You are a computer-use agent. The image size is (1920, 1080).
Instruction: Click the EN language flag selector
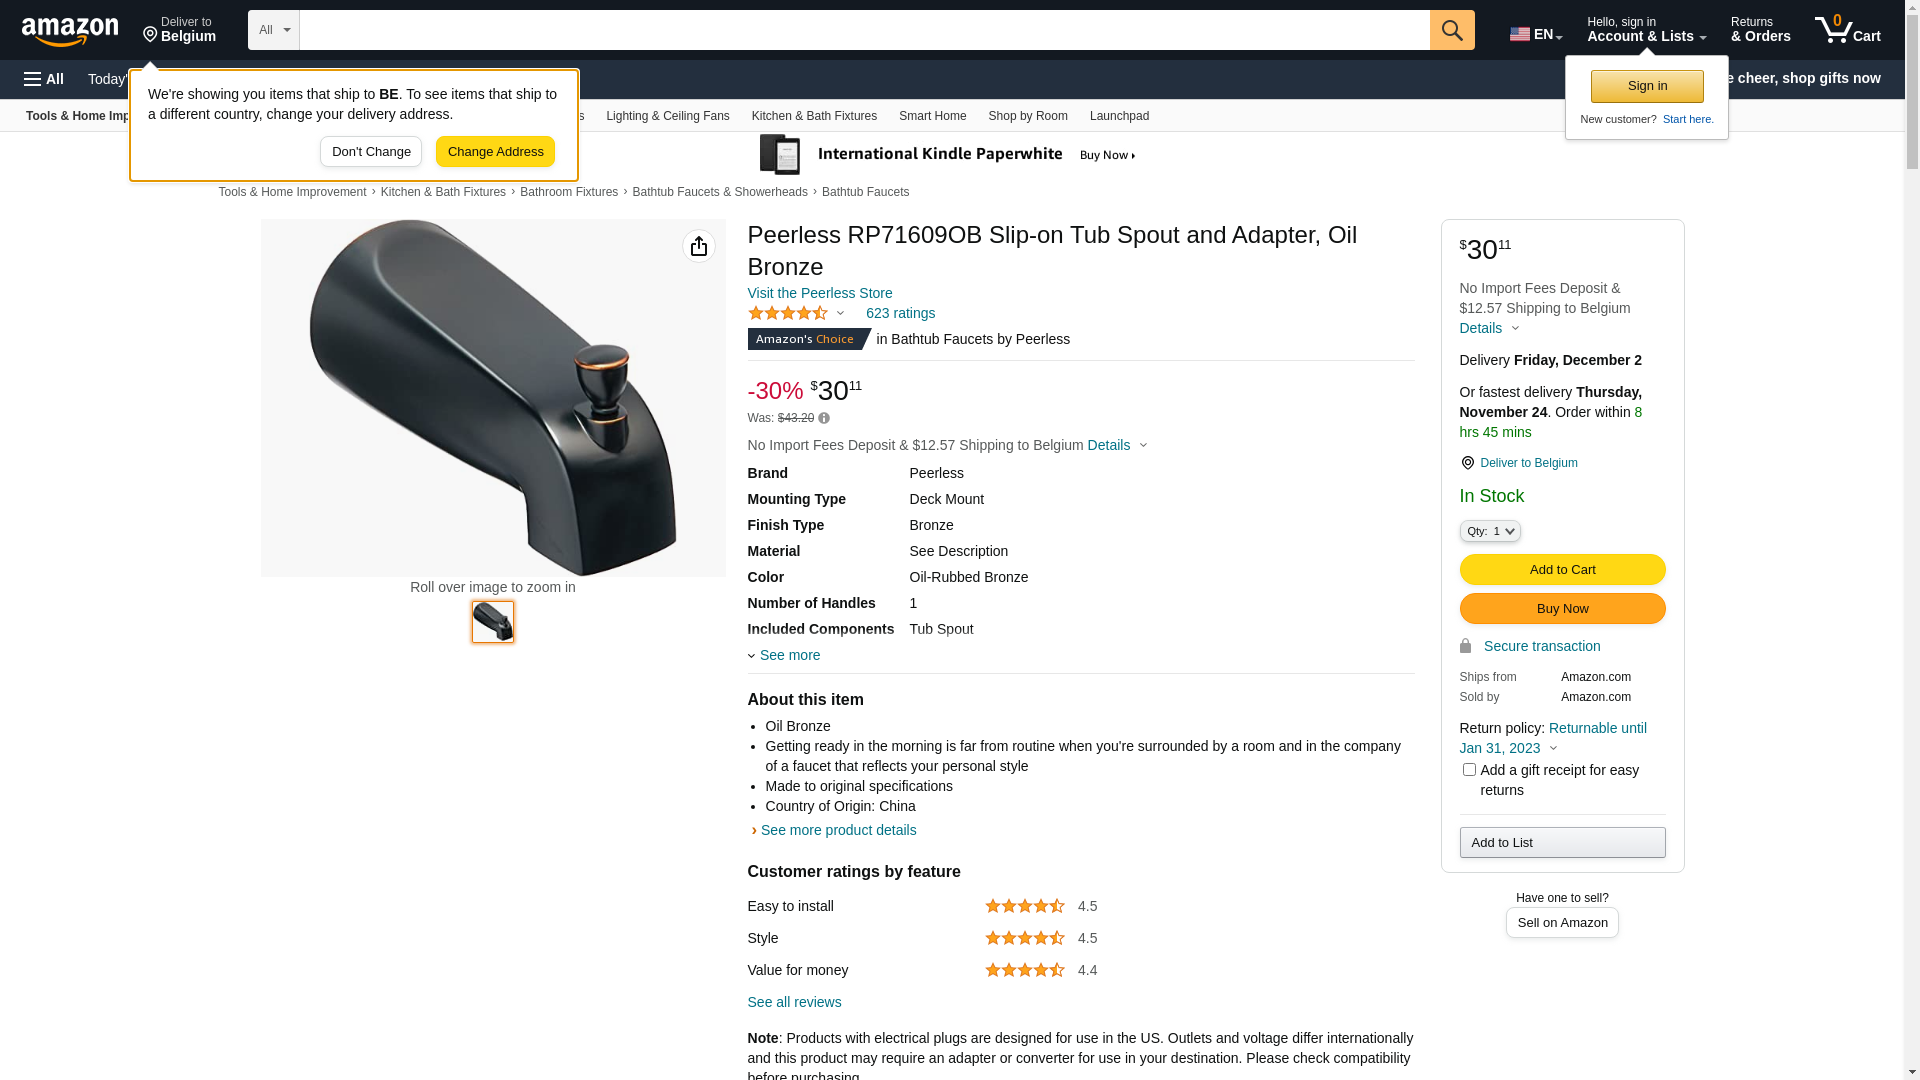coord(1535,34)
